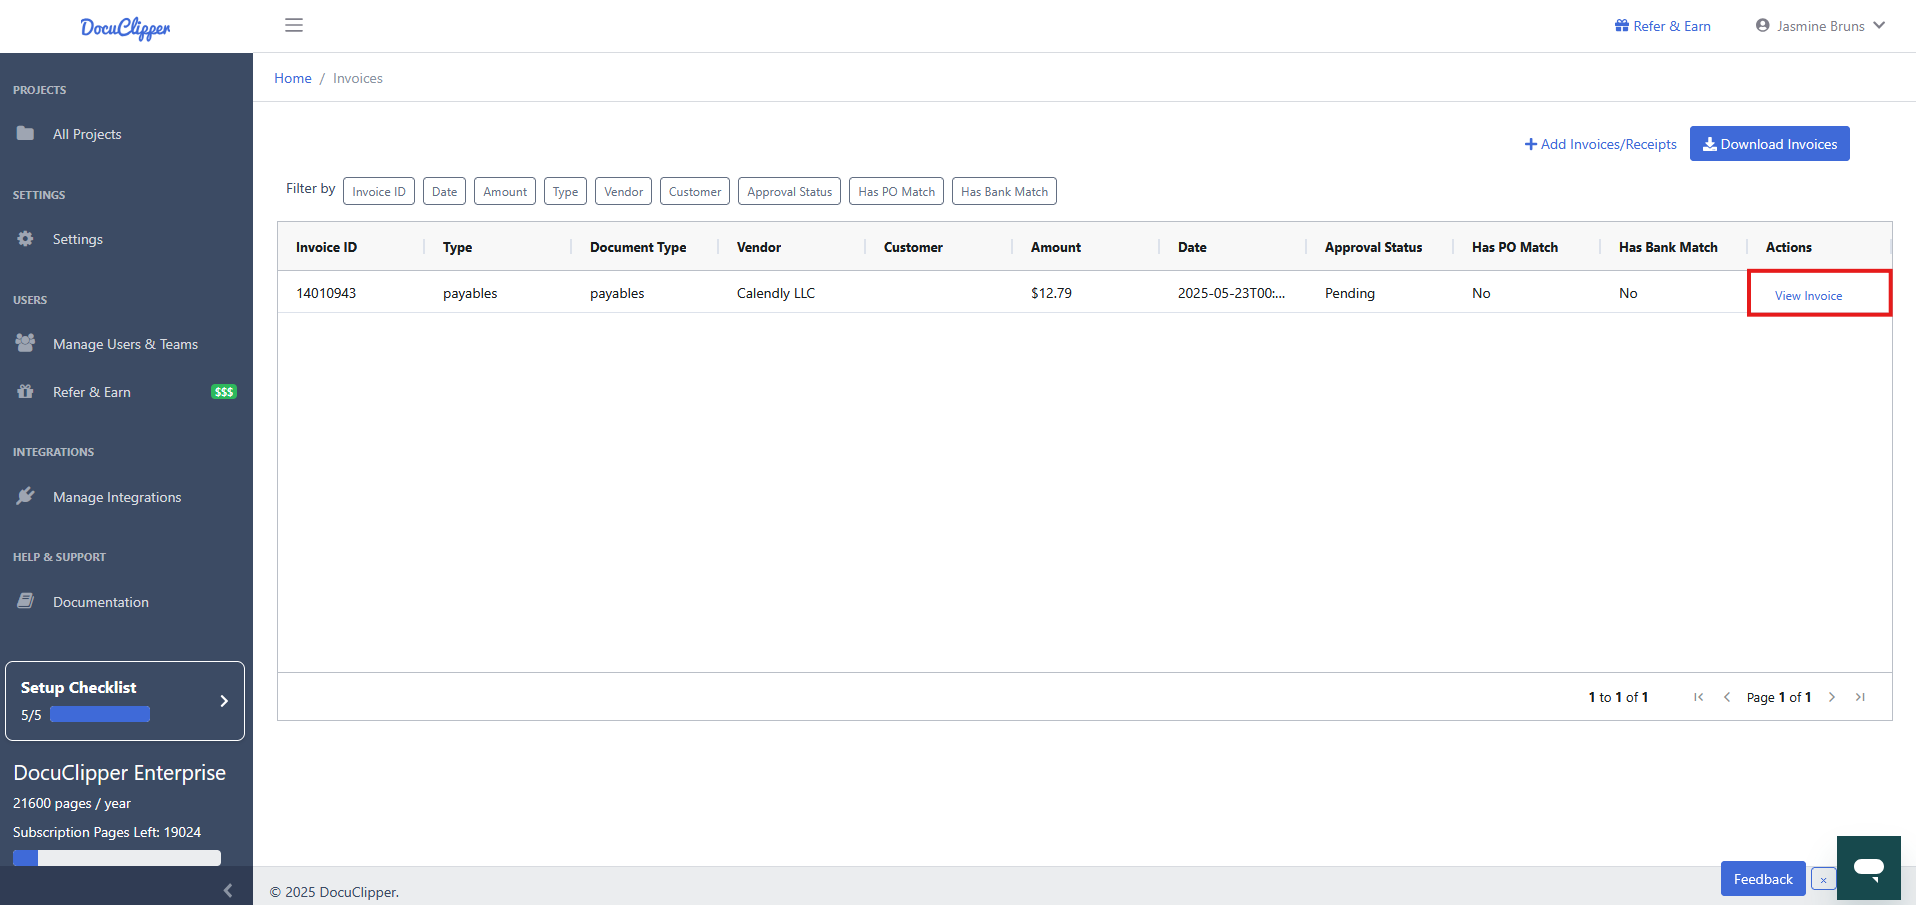Select the Home breadcrumb link
This screenshot has height=905, width=1916.
(x=292, y=78)
